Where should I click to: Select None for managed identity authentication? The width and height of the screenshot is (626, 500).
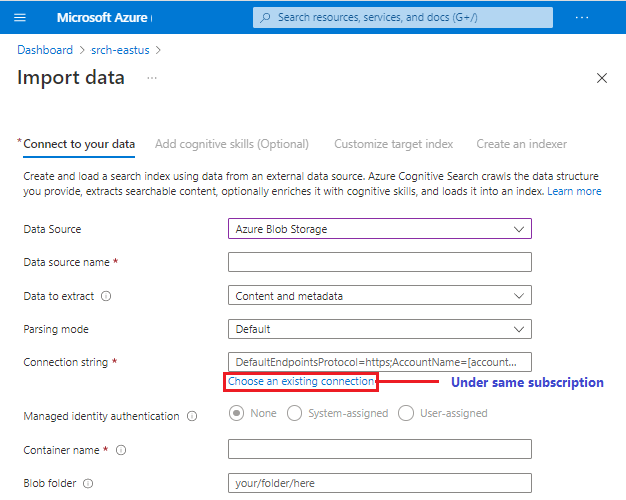click(x=238, y=413)
